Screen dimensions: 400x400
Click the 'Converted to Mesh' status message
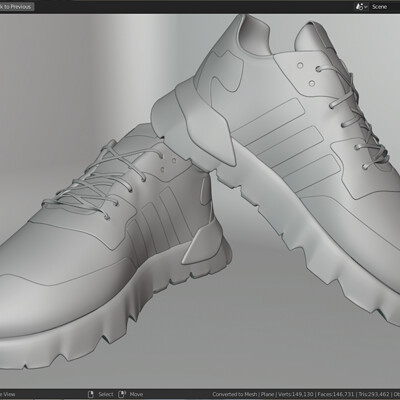pos(235,395)
